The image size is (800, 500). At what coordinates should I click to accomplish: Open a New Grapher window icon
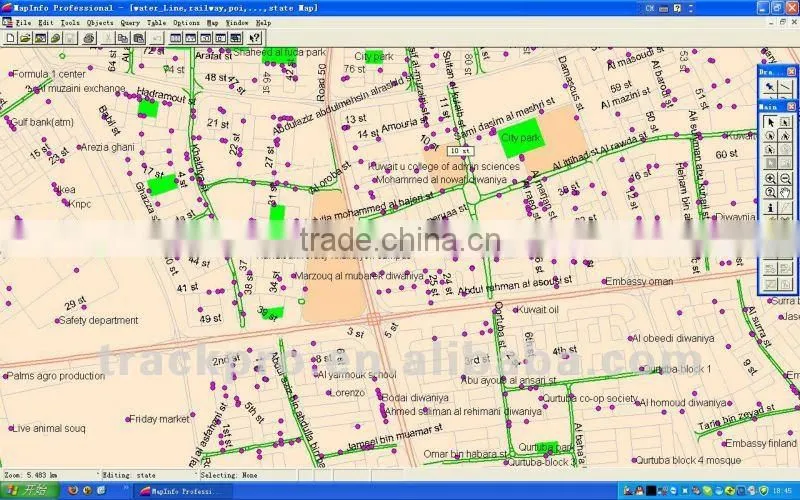tap(206, 38)
